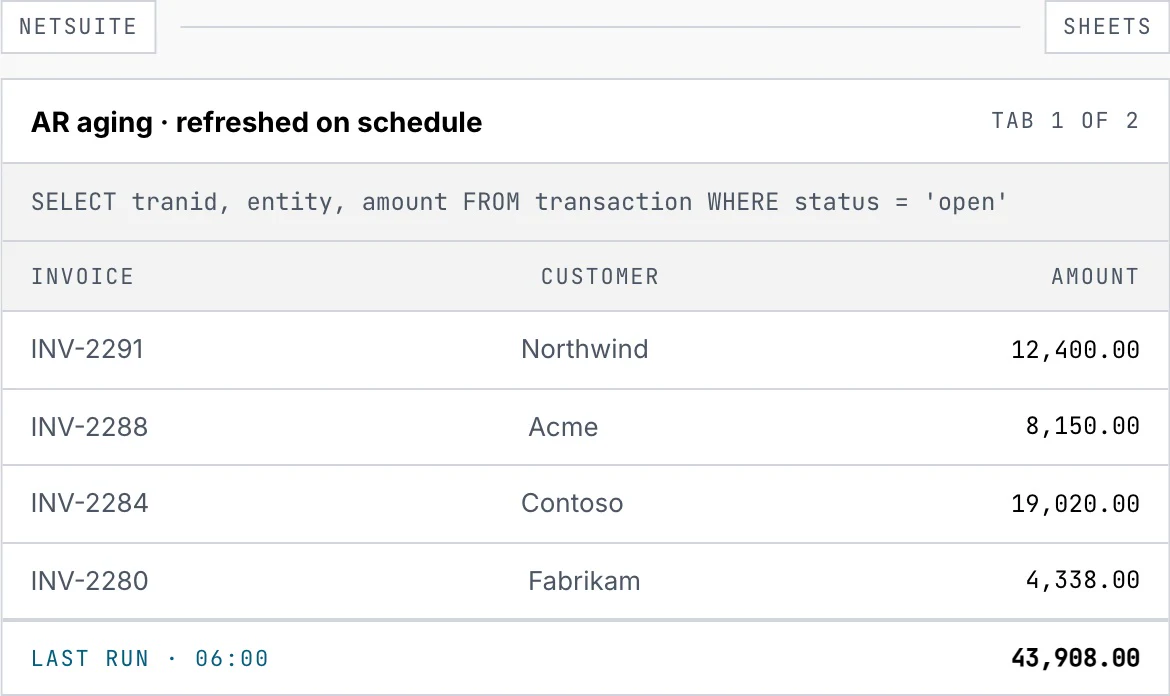Image resolution: width=1170 pixels, height=696 pixels.
Task: Click the NETSUITE source badge
Action: [x=78, y=27]
